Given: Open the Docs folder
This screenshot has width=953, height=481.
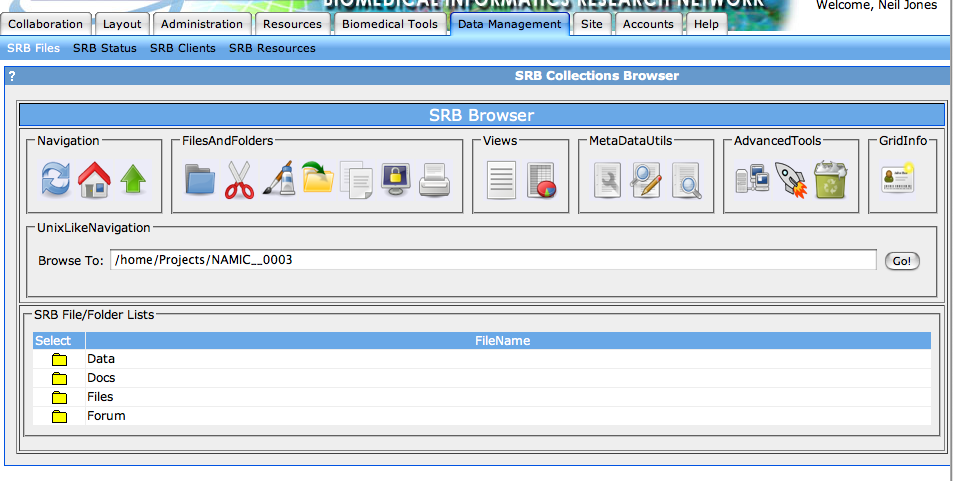Looking at the screenshot, I should coord(101,378).
